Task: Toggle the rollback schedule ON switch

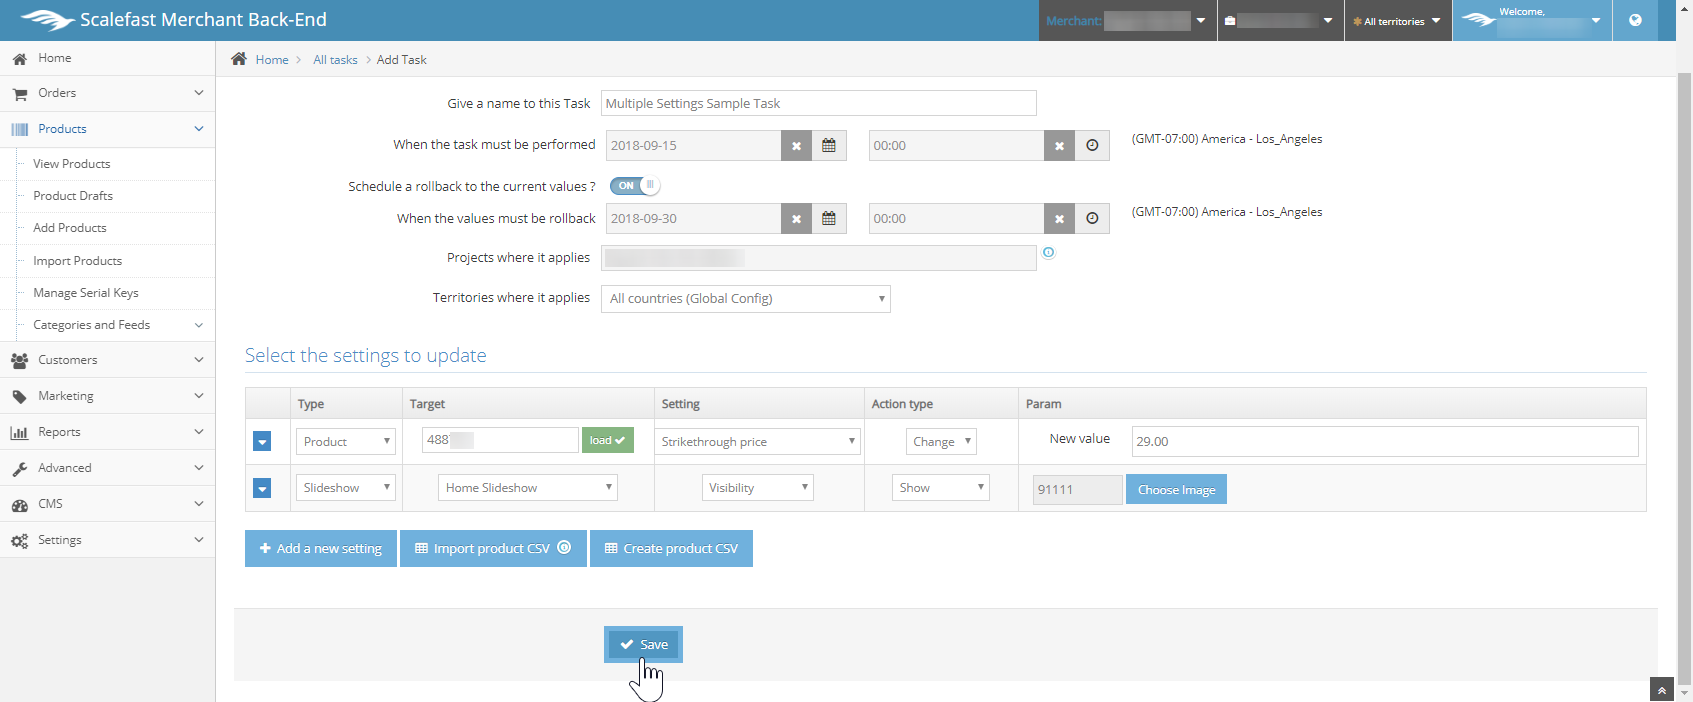Action: [634, 186]
